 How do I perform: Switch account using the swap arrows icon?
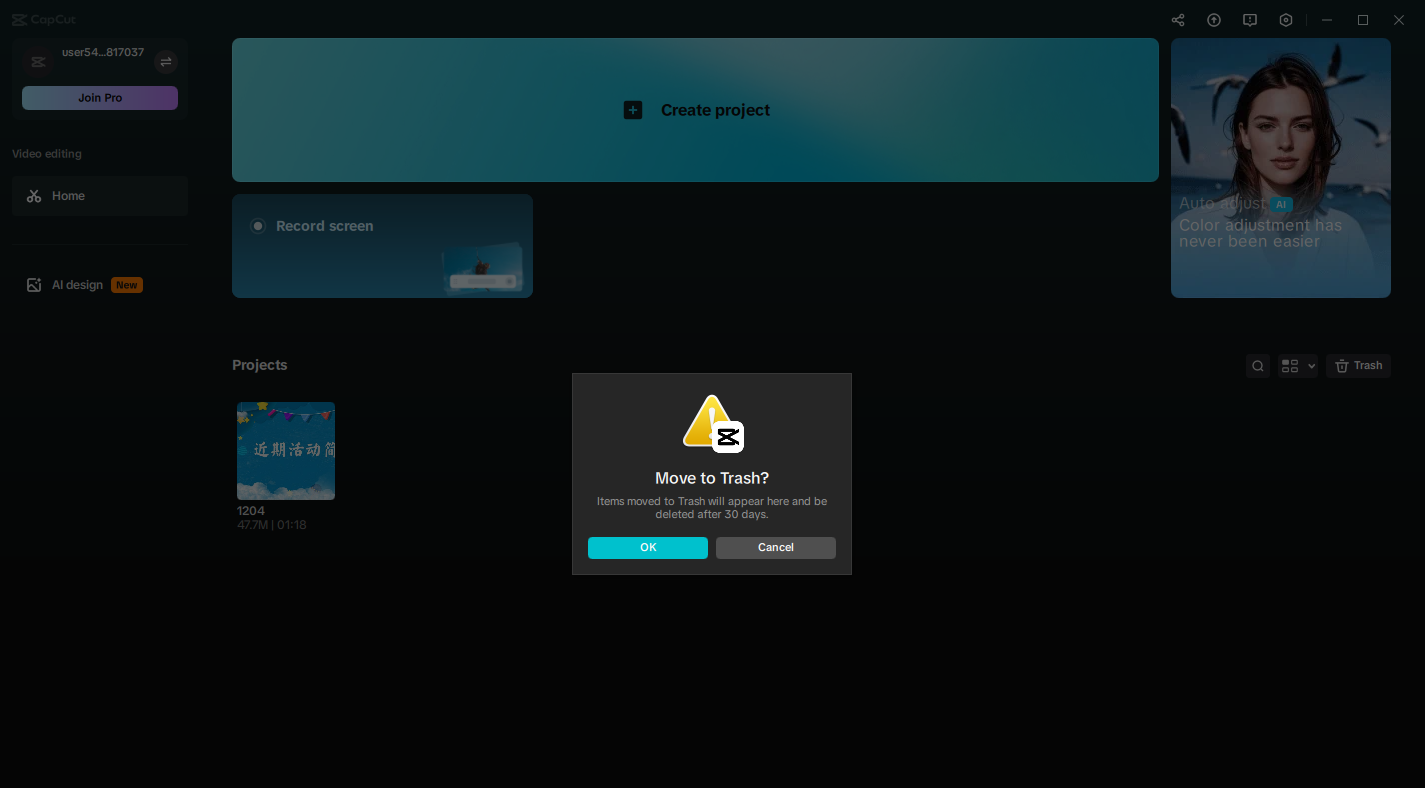coord(166,62)
